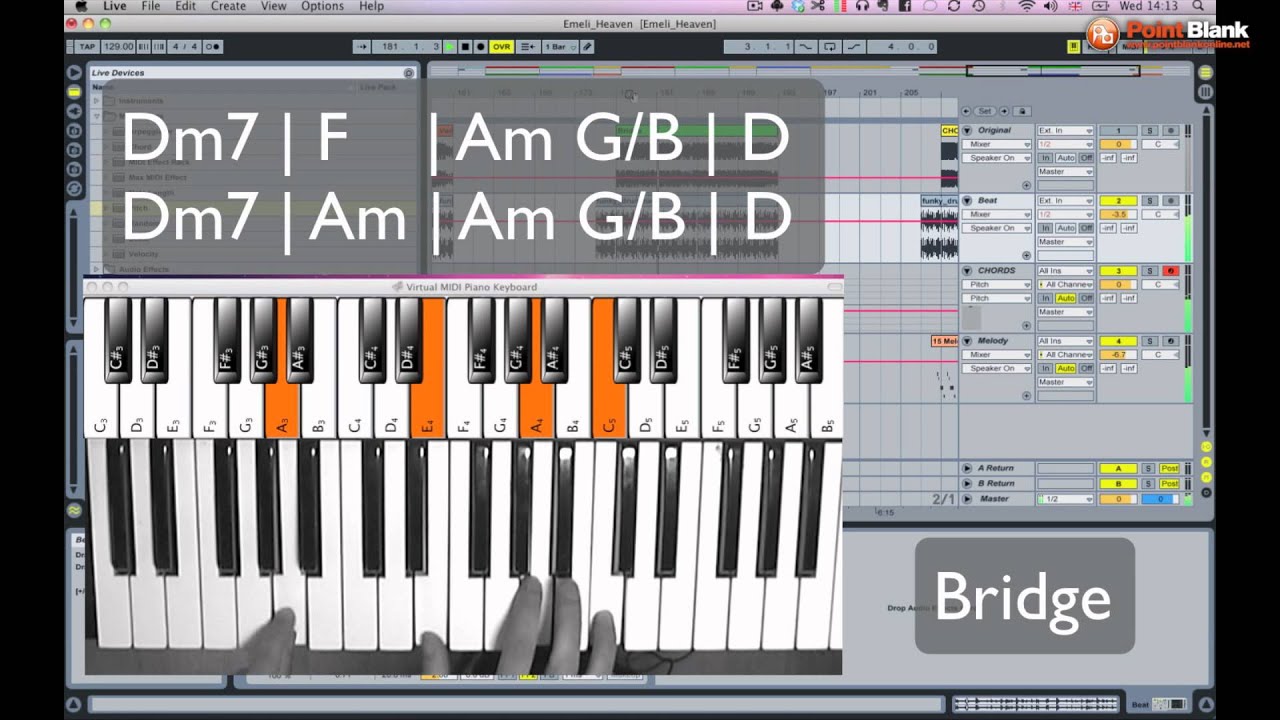
Task: Select the yellow Live Devices browser icon
Action: 73,91
